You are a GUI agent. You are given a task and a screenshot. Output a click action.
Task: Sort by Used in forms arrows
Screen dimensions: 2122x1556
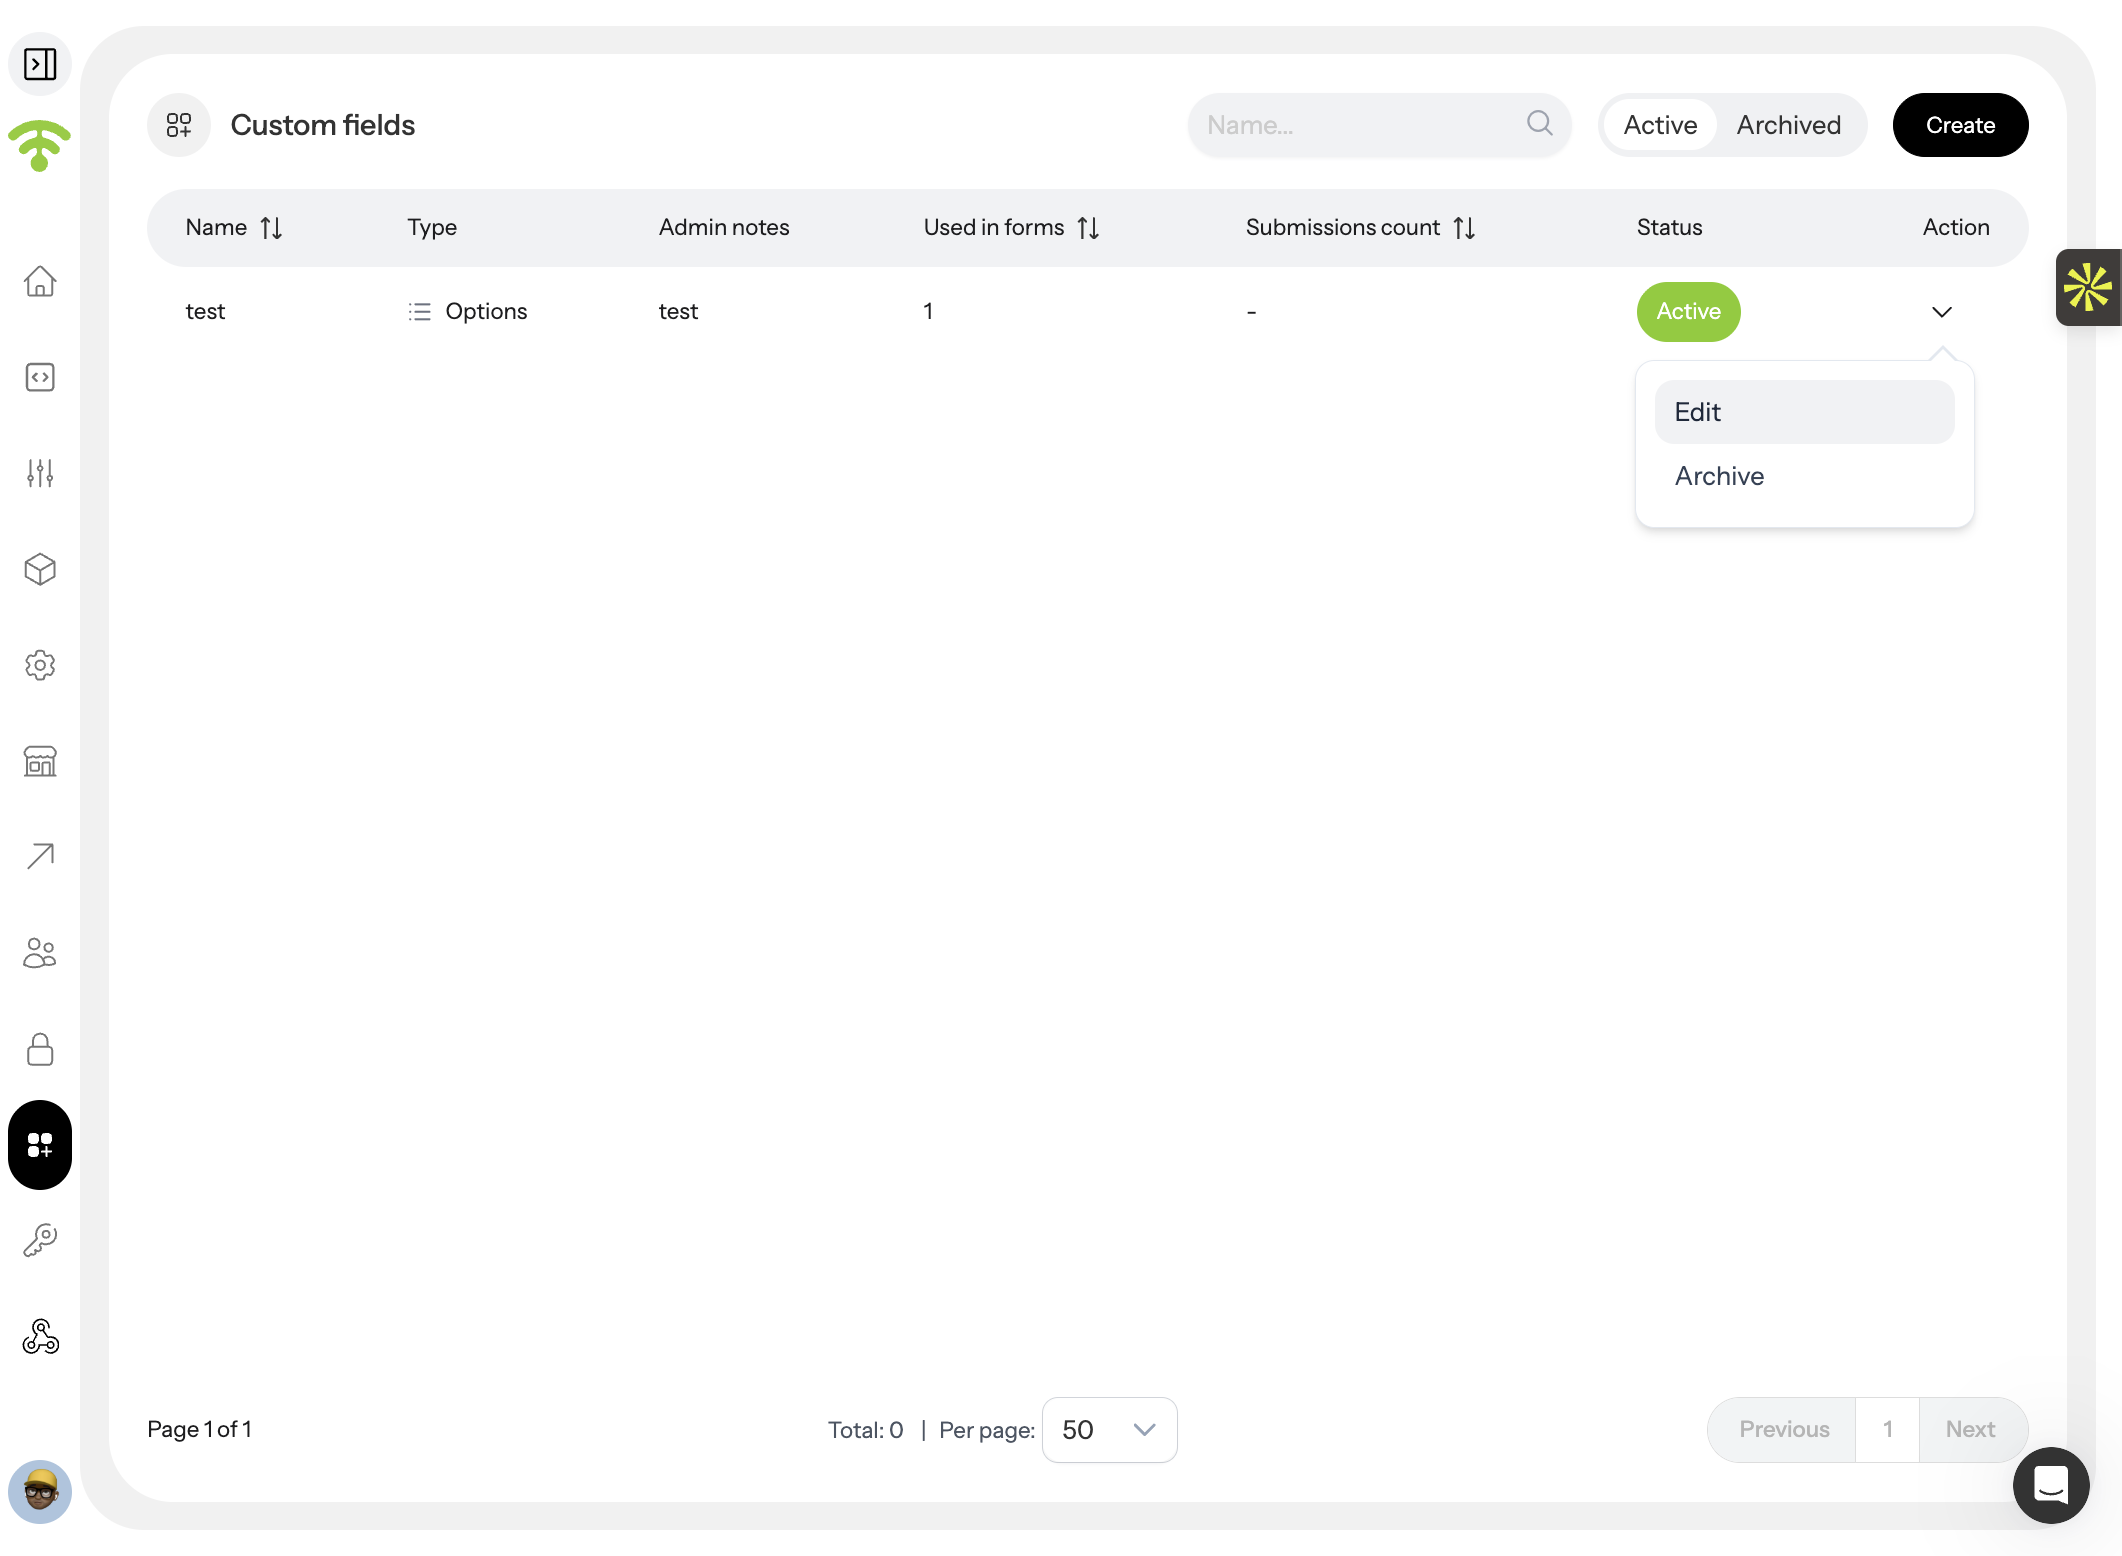(x=1089, y=228)
